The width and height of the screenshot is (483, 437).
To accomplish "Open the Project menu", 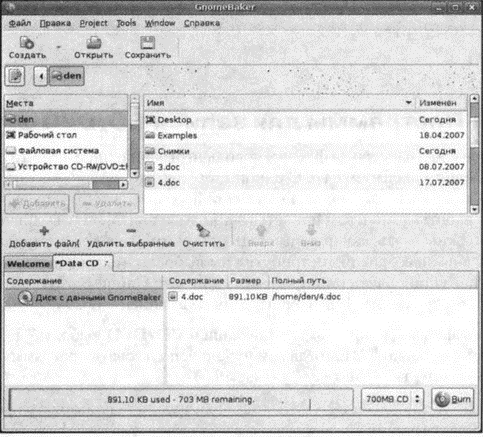I will (x=94, y=23).
